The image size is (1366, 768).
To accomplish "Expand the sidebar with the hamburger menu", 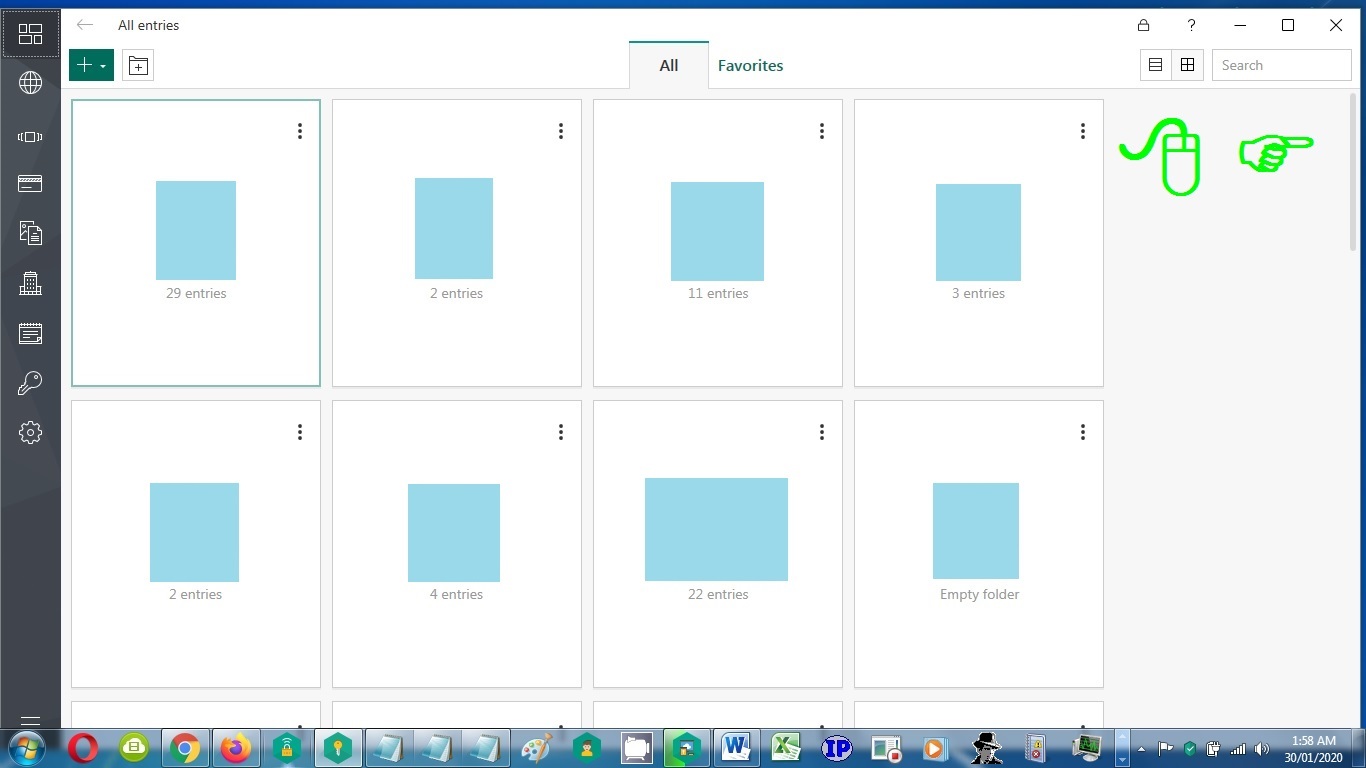I will (30, 721).
